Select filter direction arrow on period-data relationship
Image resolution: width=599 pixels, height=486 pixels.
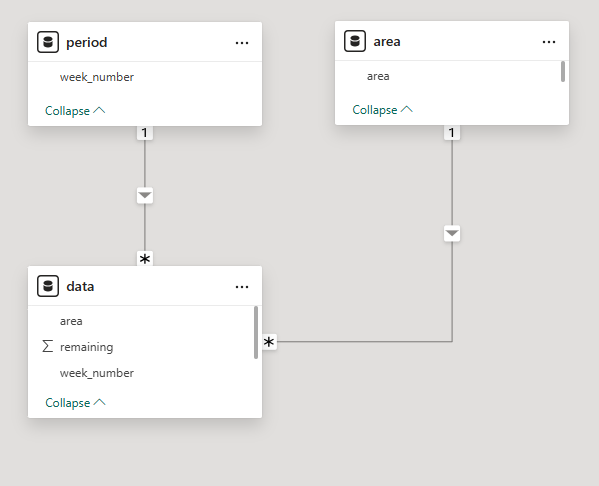tap(145, 196)
